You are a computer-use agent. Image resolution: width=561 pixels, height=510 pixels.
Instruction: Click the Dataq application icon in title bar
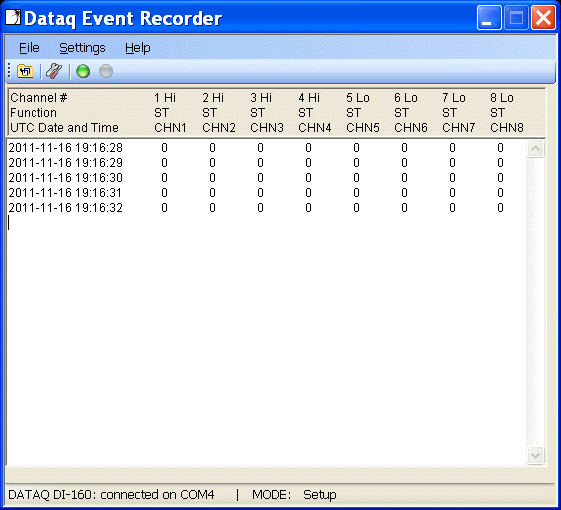(13, 17)
